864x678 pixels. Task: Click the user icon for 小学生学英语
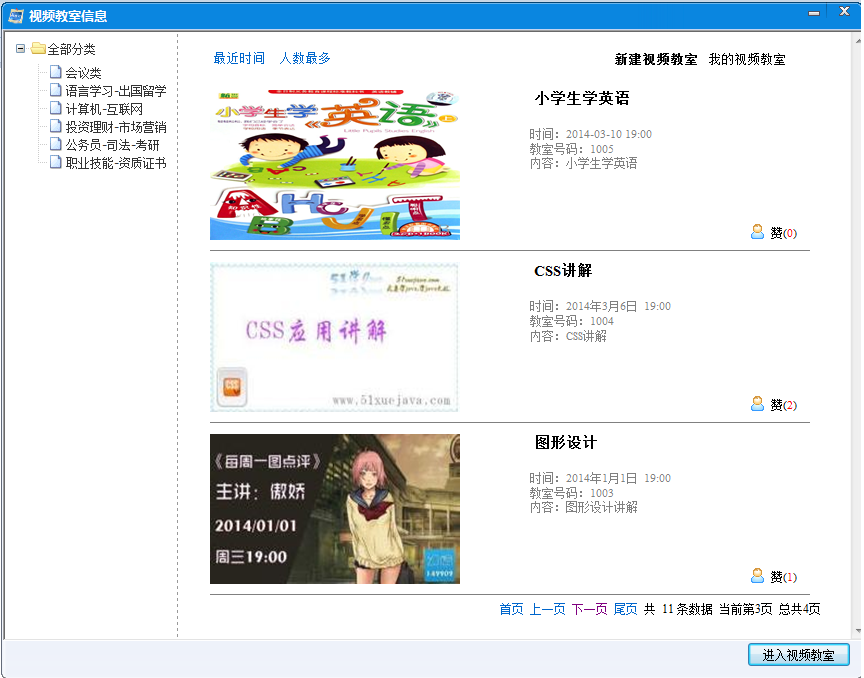pyautogui.click(x=757, y=232)
